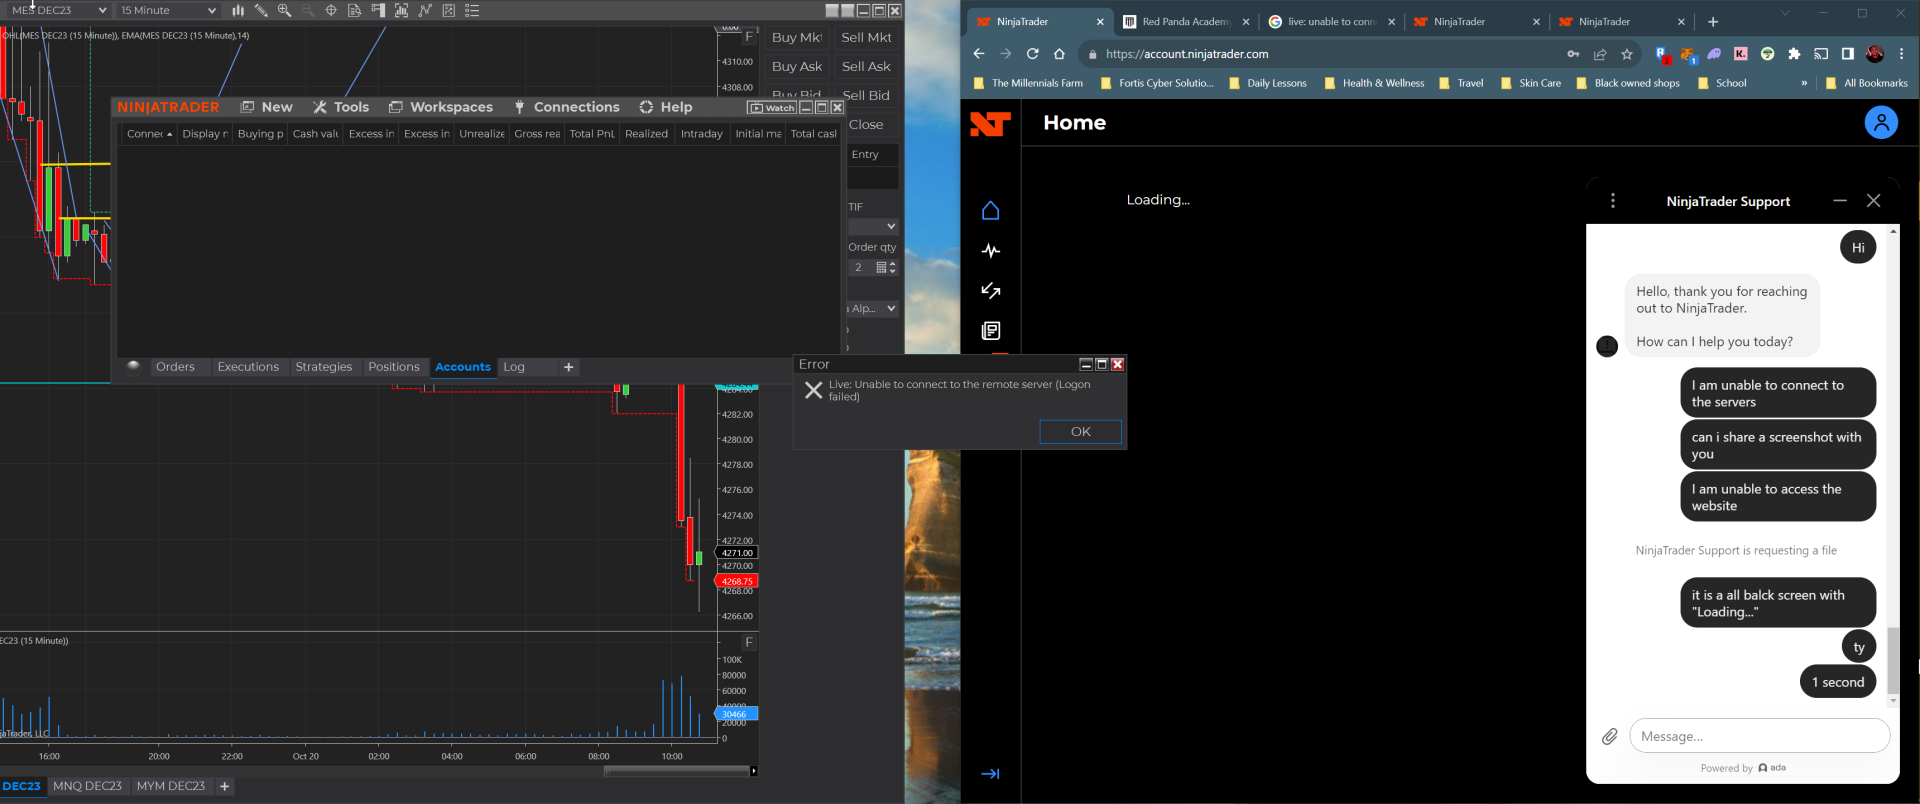Viewport: 1920px width, 804px height.
Task: Open the chart trader icon in toolbar
Action: [378, 10]
